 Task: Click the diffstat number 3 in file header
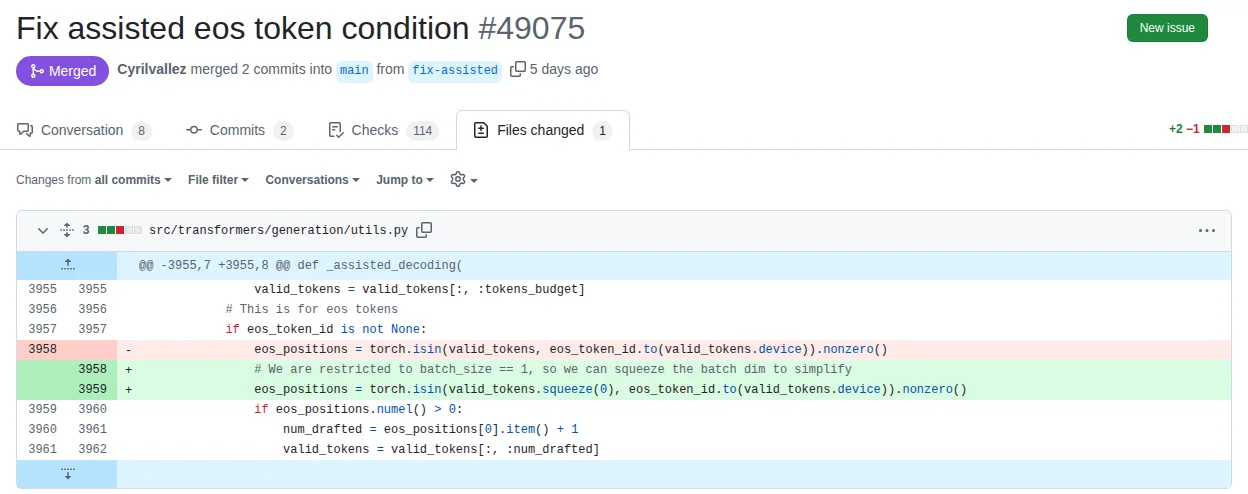click(86, 230)
